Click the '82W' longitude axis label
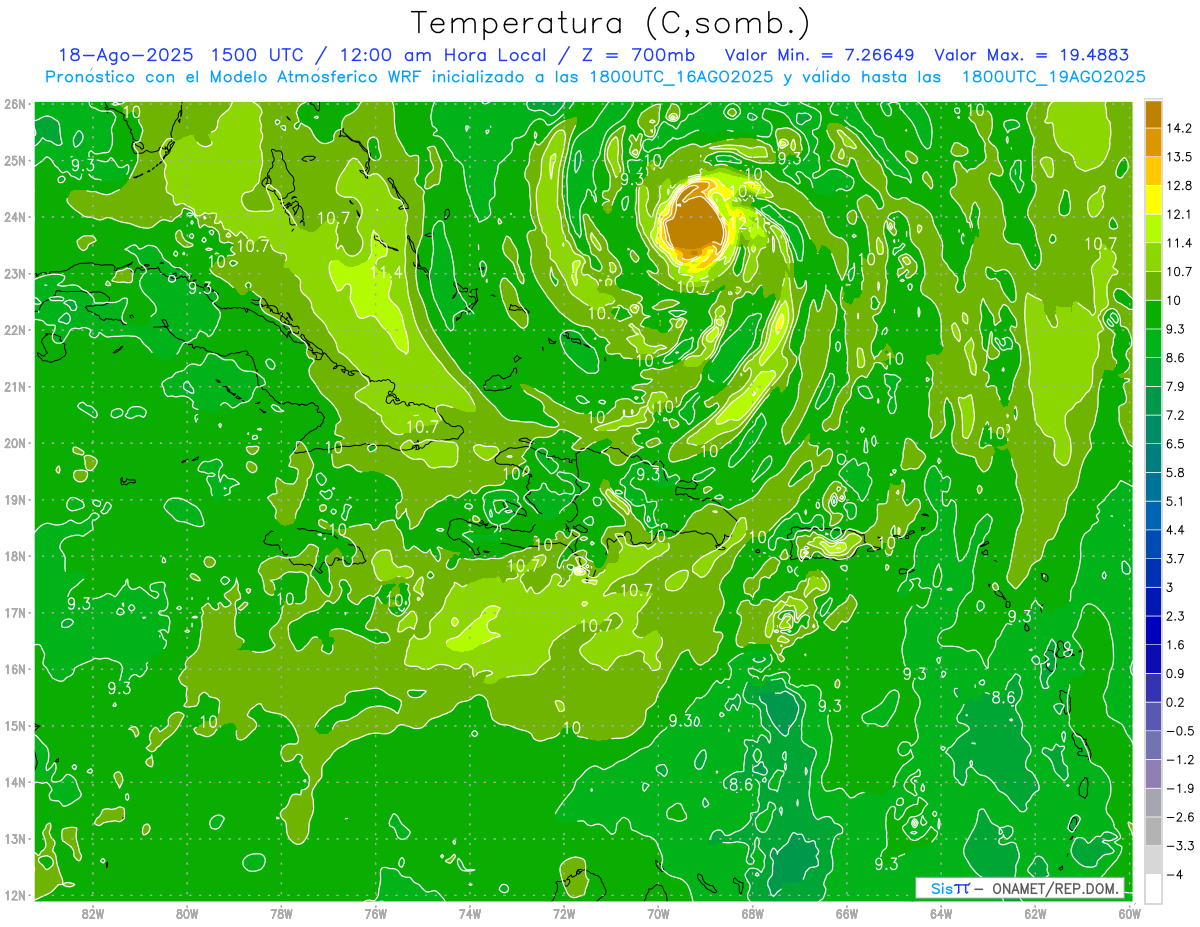 tap(93, 914)
